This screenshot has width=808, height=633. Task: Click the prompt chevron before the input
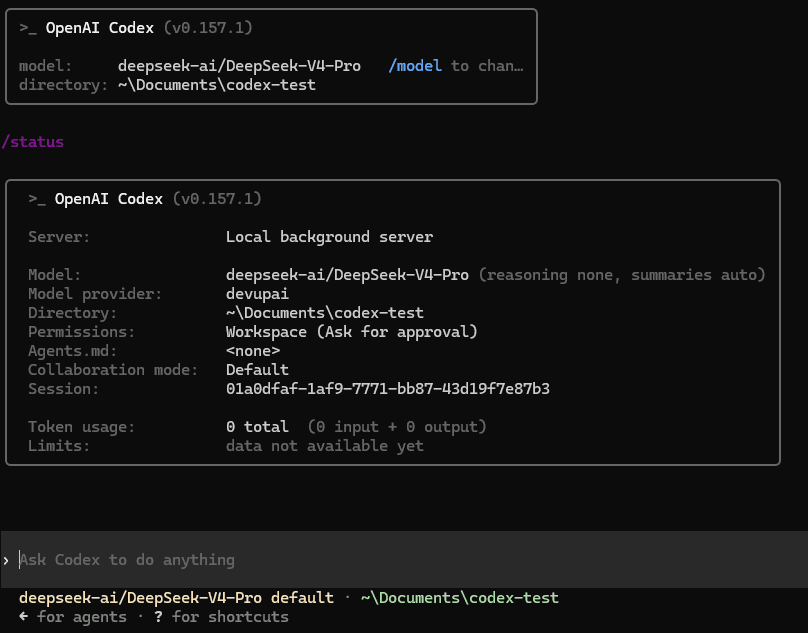[6, 560]
